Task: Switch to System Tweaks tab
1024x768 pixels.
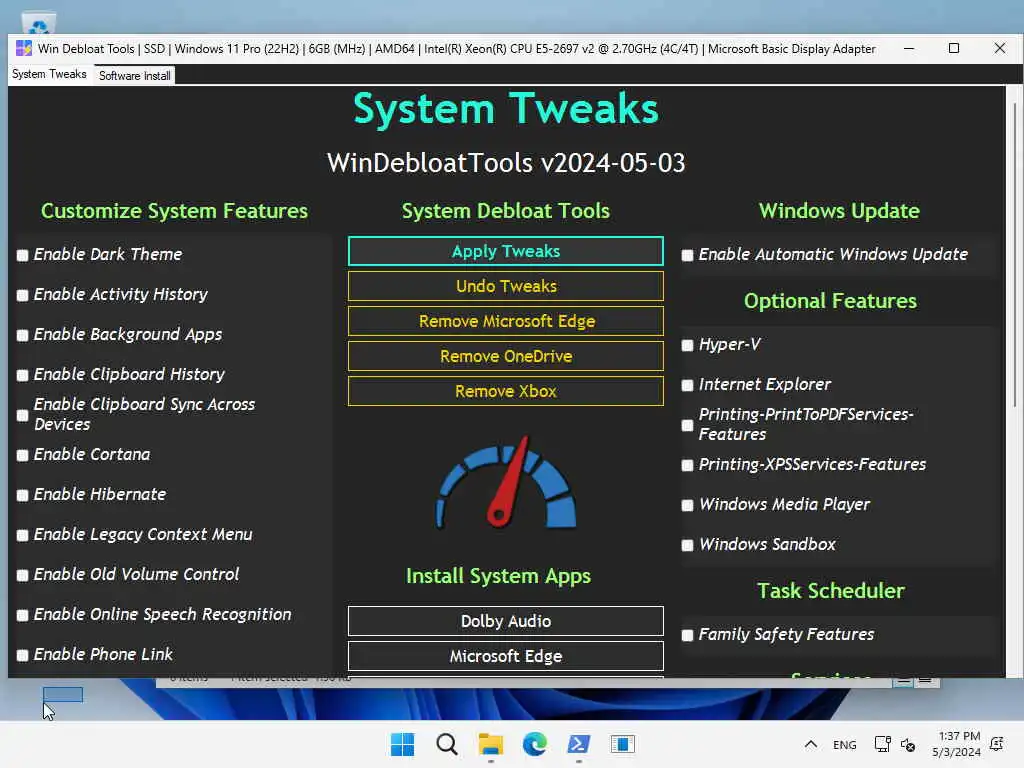Action: click(50, 74)
